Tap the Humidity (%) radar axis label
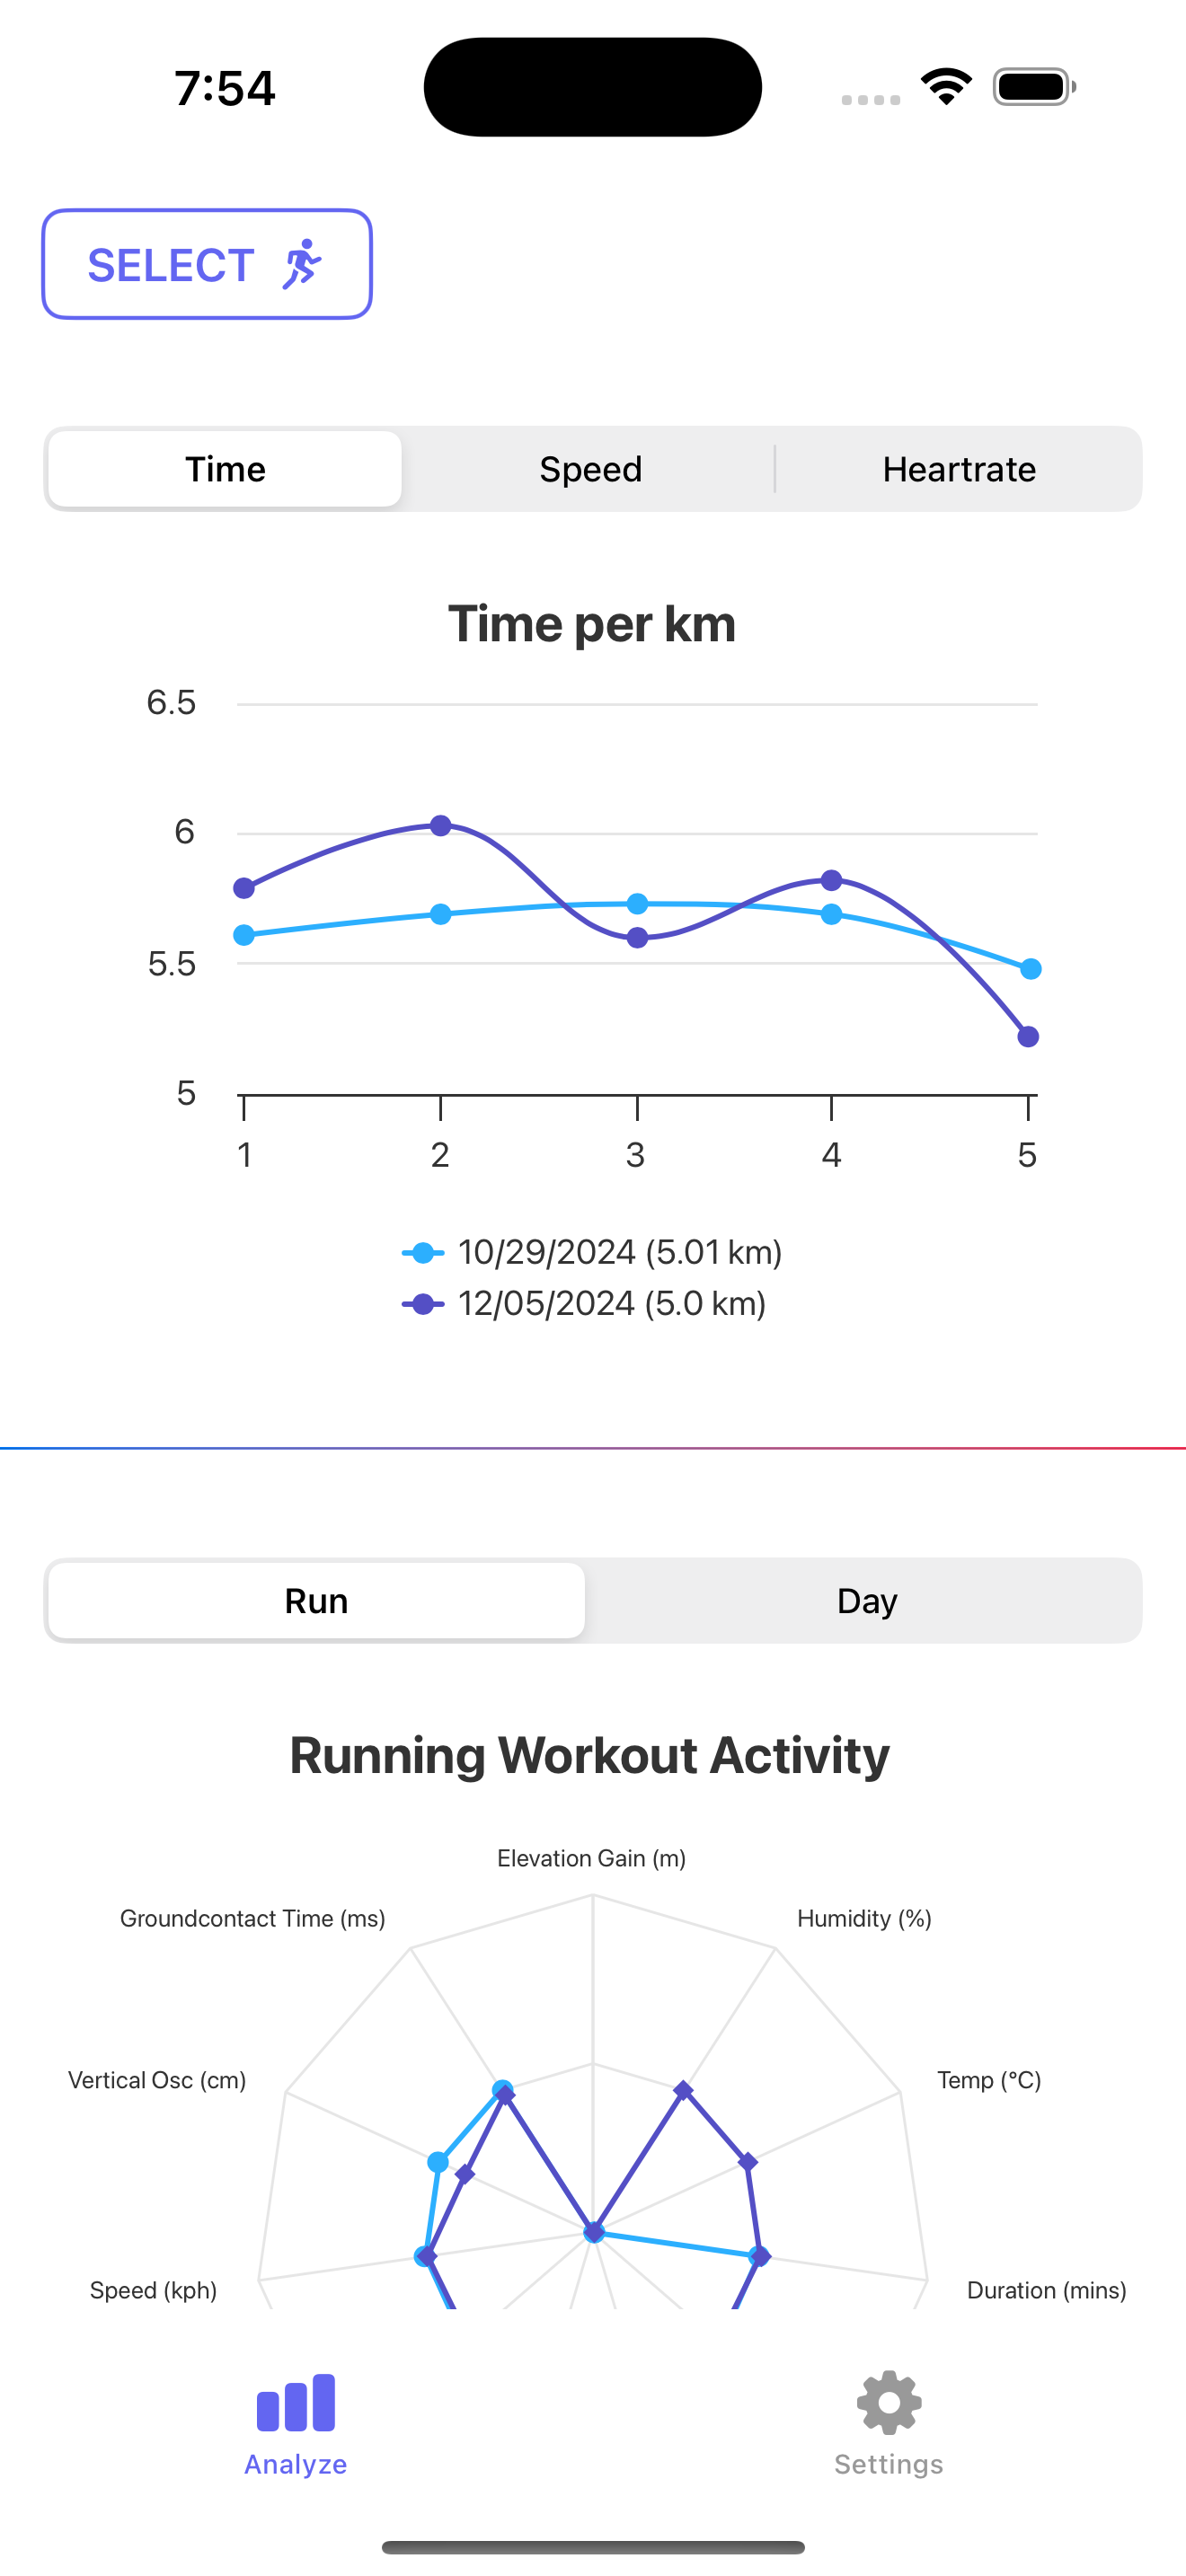Viewport: 1186px width, 2576px height. coord(864,1918)
